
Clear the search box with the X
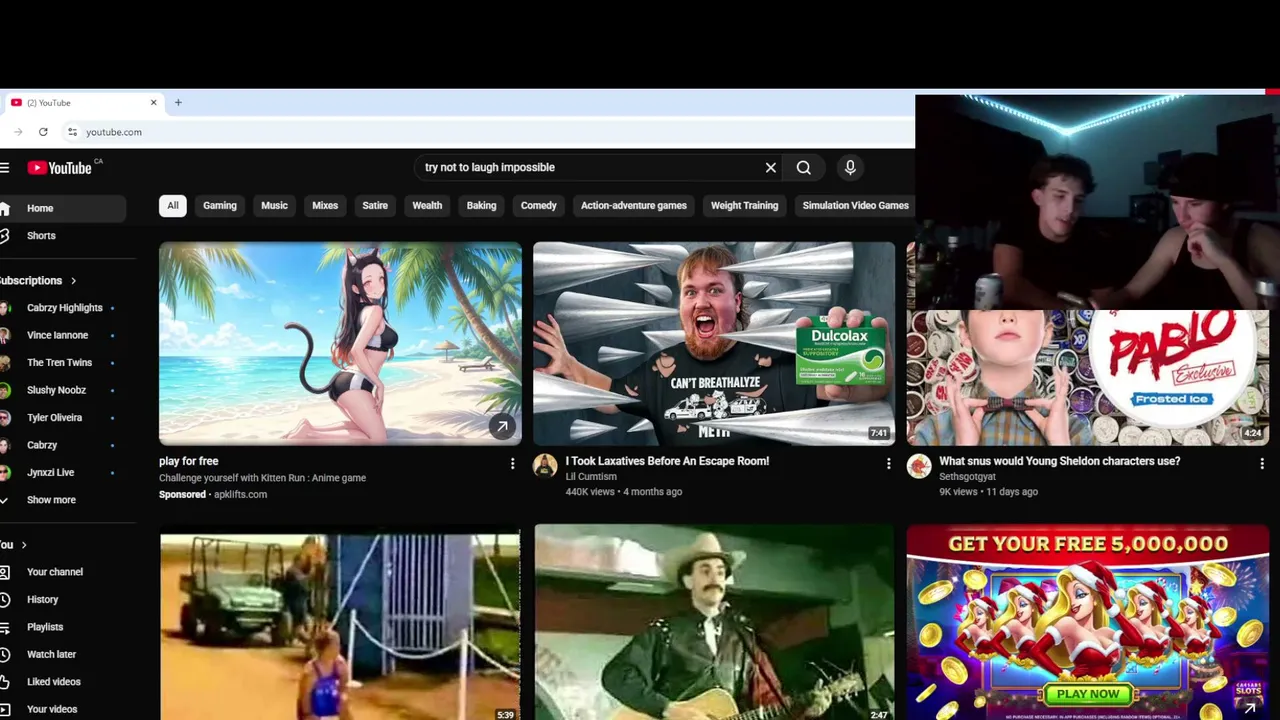(771, 168)
